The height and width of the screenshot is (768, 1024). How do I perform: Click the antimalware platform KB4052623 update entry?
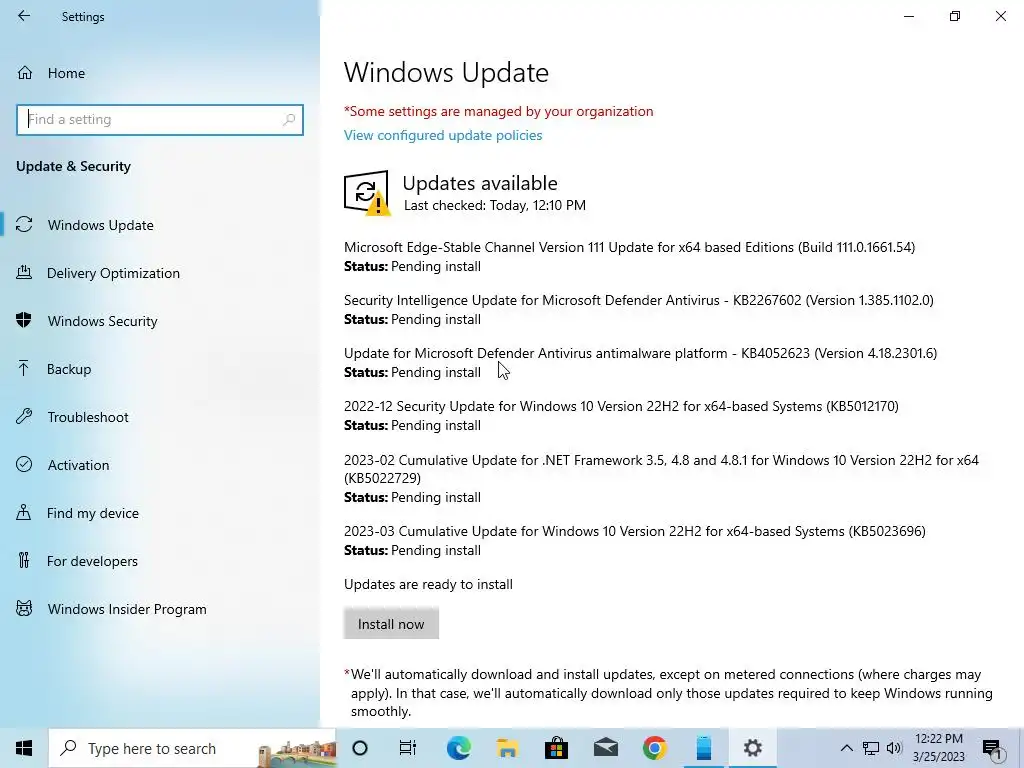coord(641,362)
